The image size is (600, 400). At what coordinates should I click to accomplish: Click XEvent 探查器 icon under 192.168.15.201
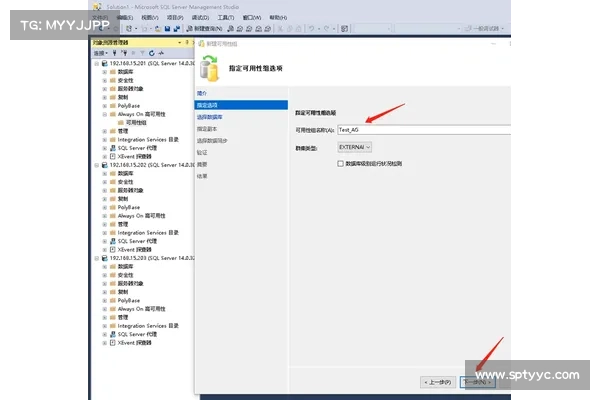(112, 156)
